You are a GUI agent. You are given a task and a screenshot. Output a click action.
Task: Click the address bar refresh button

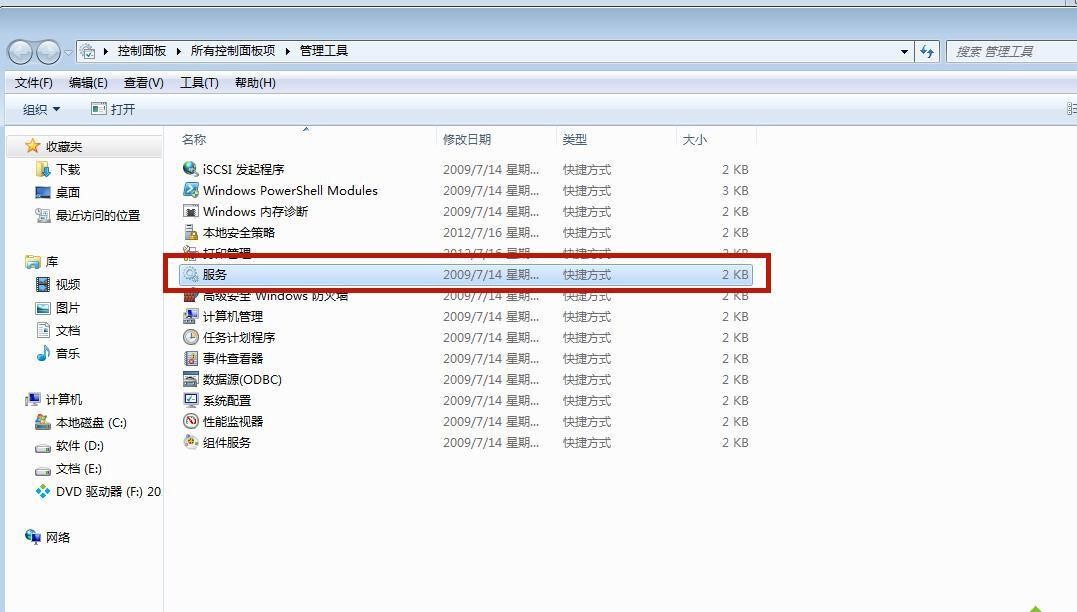927,51
